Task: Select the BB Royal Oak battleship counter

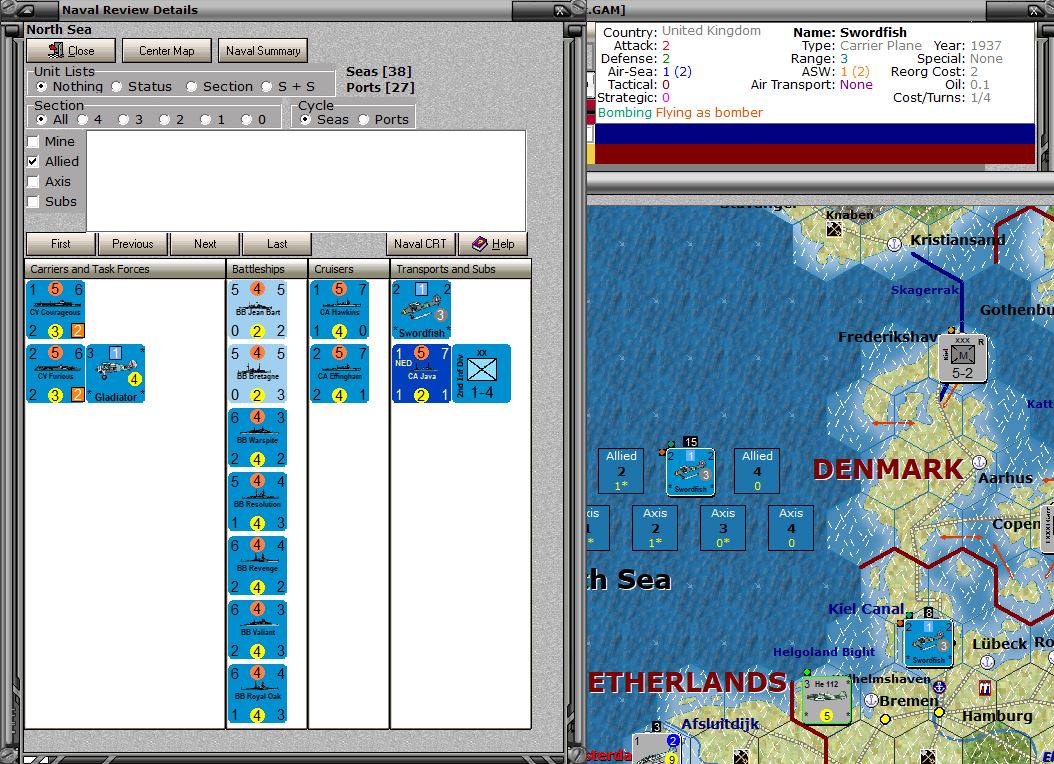Action: coord(257,693)
